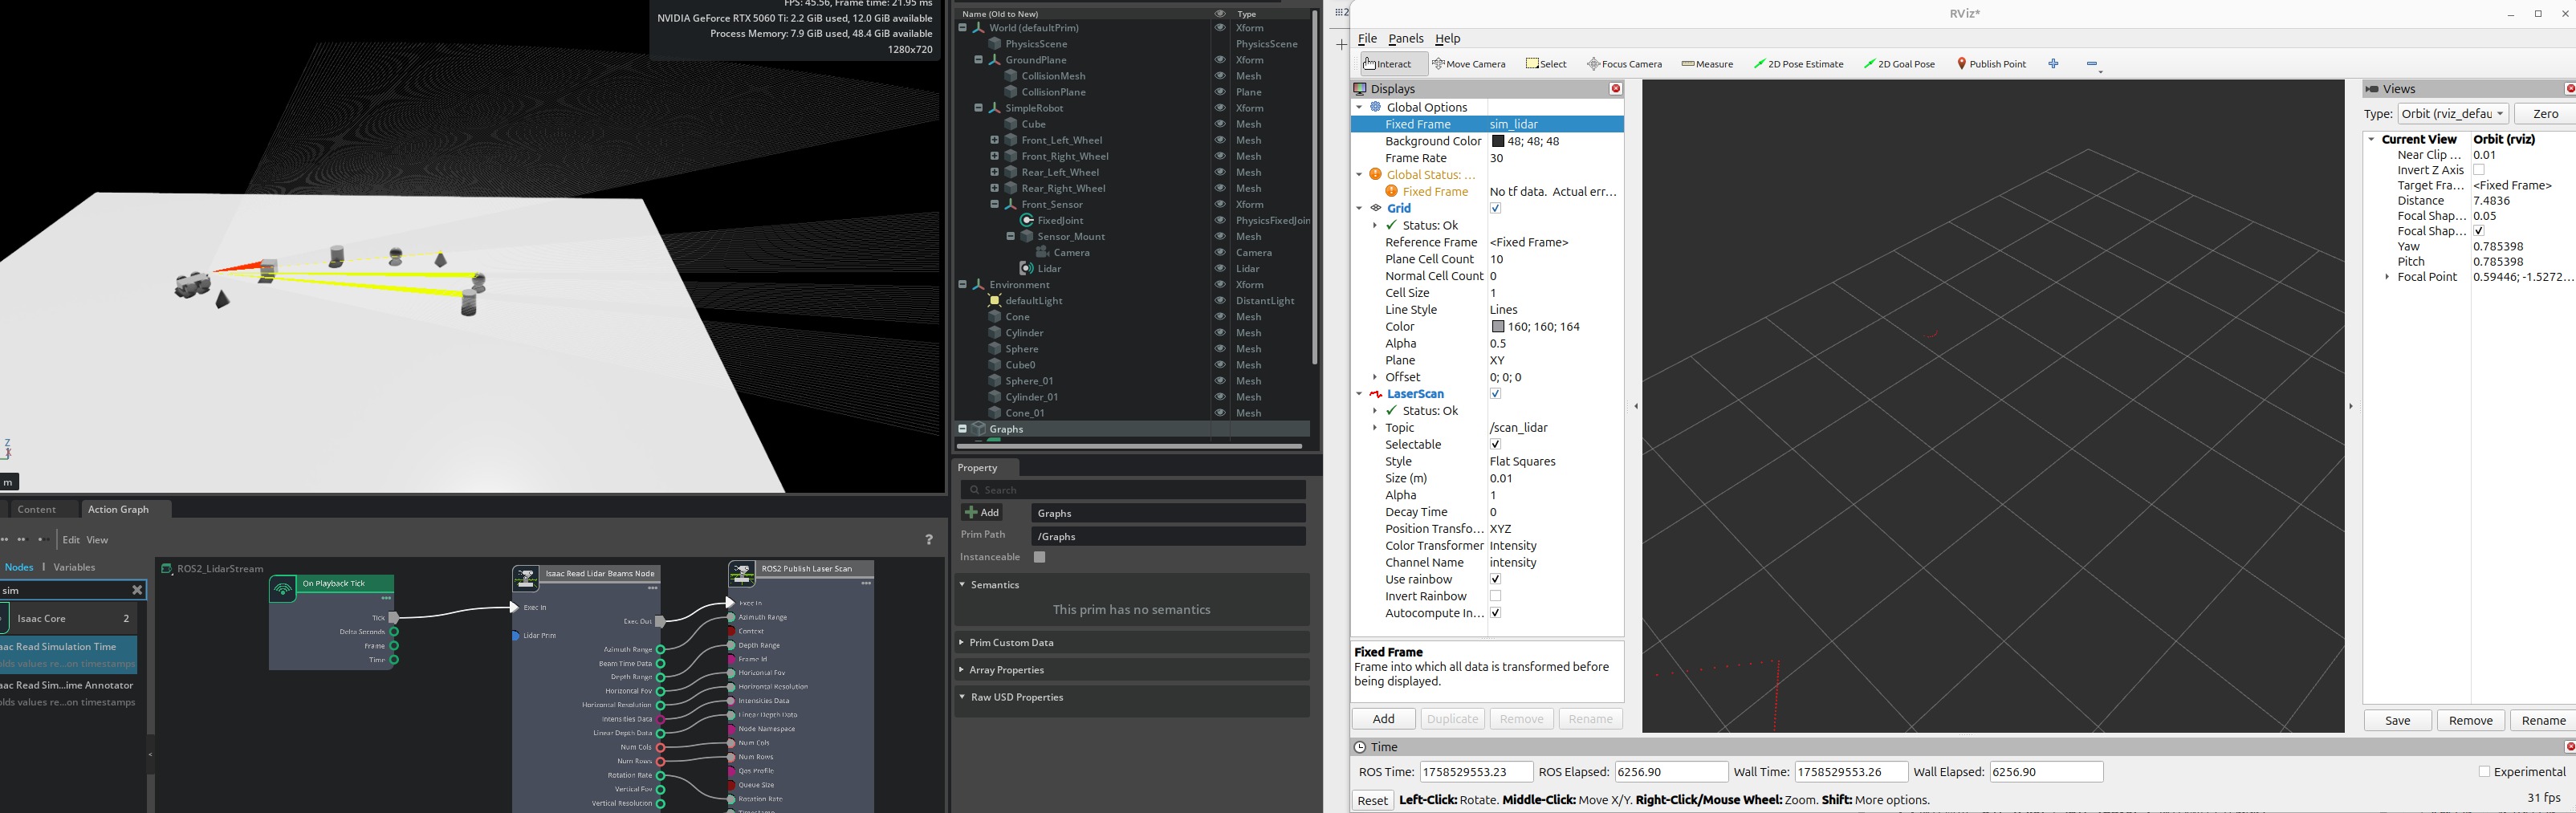The width and height of the screenshot is (2576, 813).
Task: Click Remove button in Views panel
Action: tap(2470, 721)
